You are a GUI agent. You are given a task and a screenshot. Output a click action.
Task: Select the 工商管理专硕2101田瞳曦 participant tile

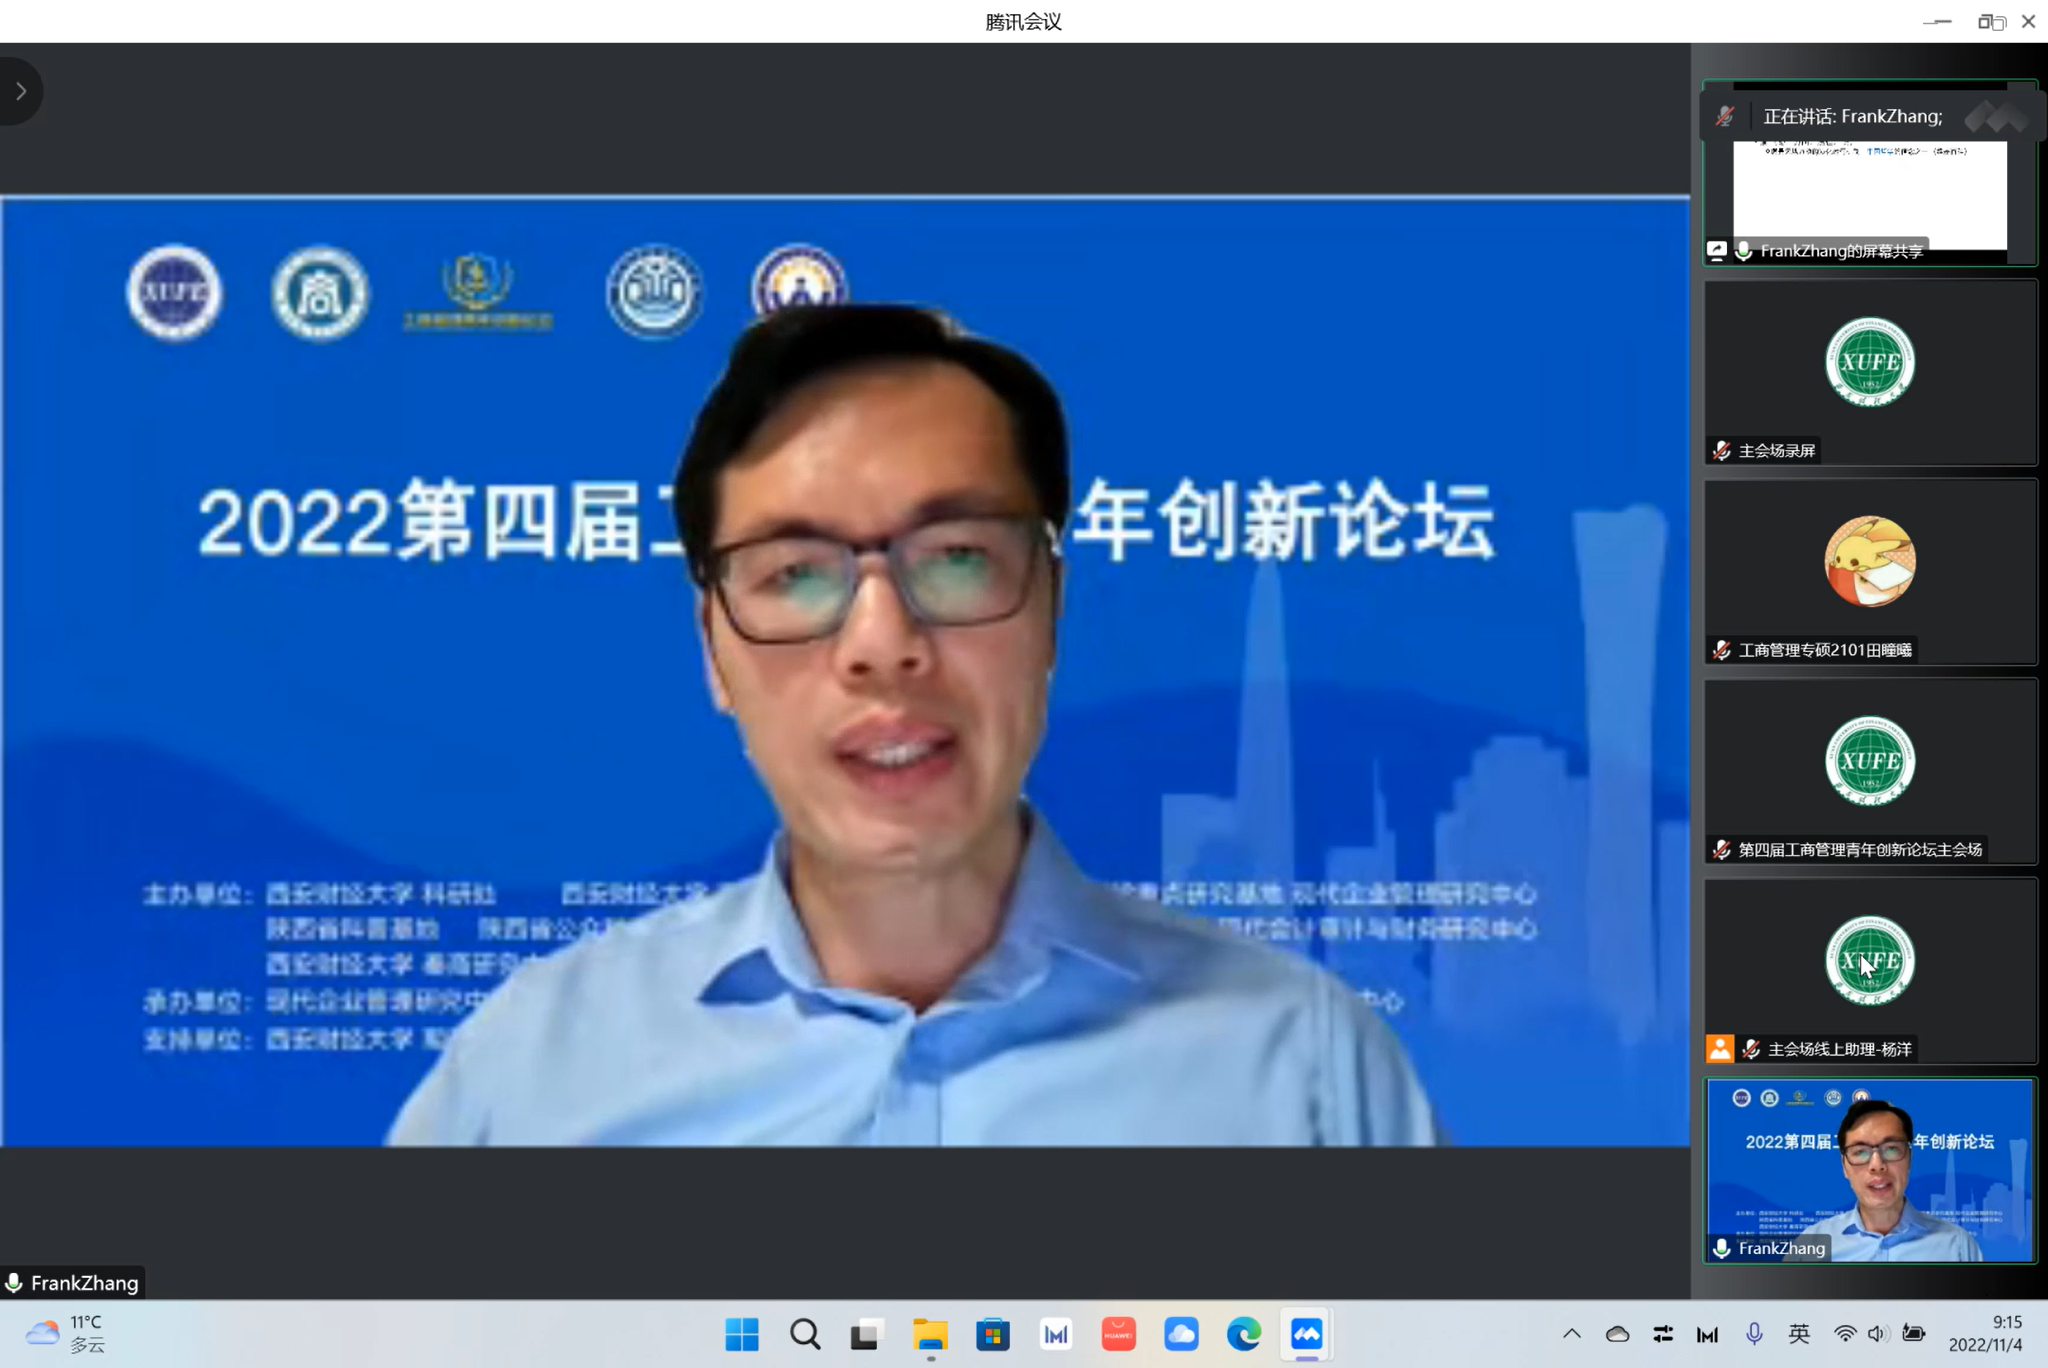1870,572
